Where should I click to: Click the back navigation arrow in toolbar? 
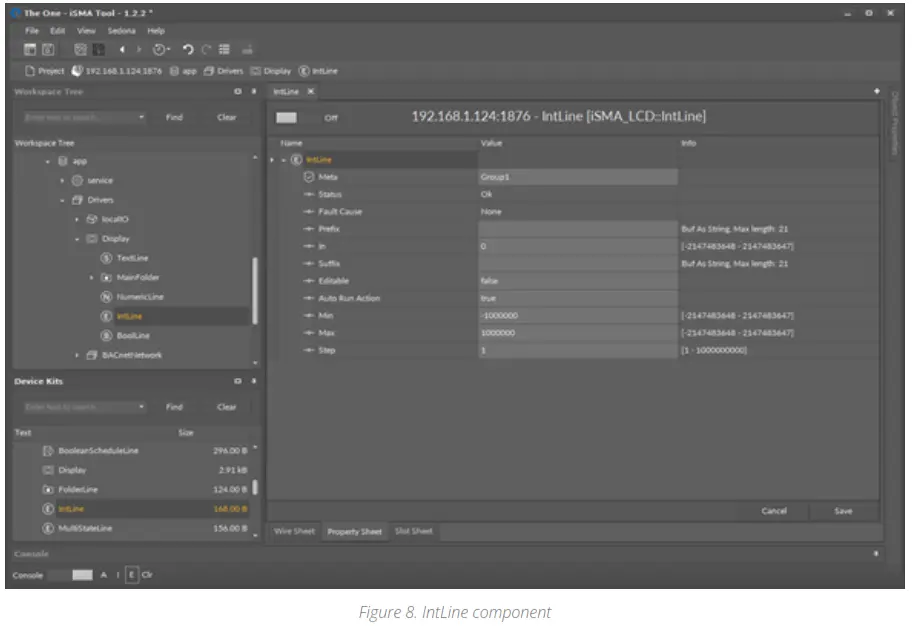coord(122,49)
